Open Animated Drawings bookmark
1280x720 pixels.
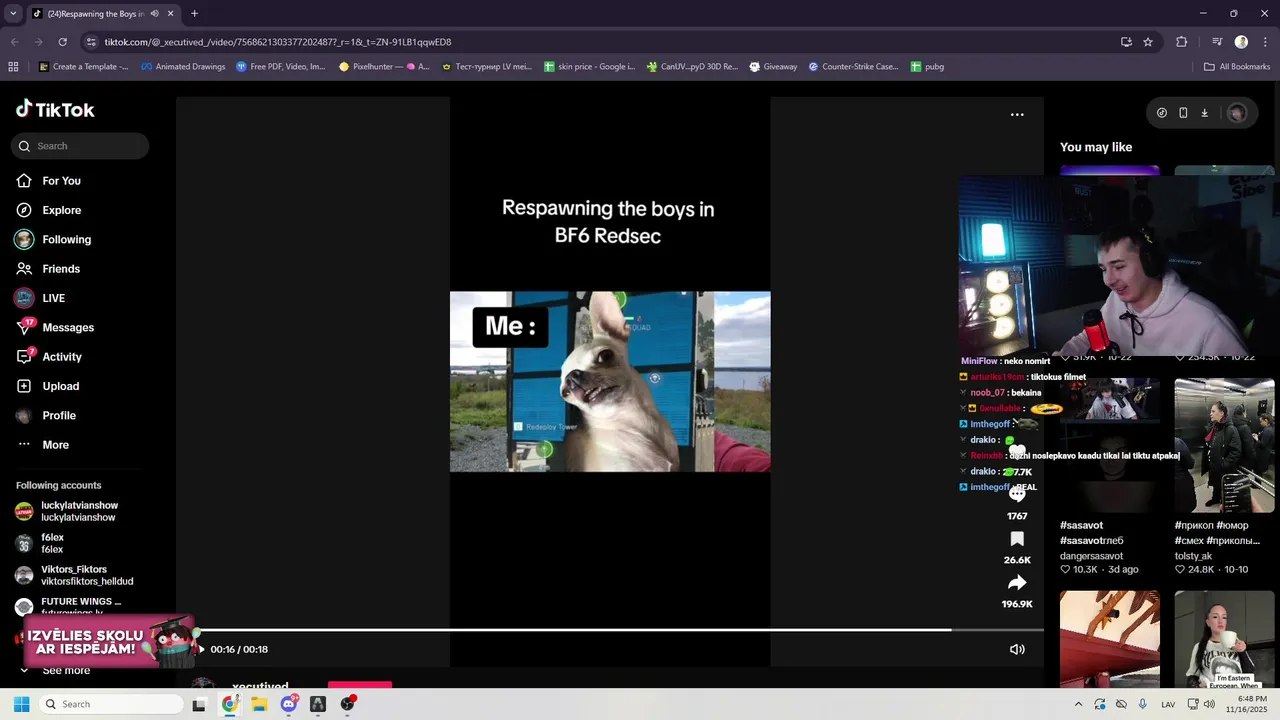(183, 67)
